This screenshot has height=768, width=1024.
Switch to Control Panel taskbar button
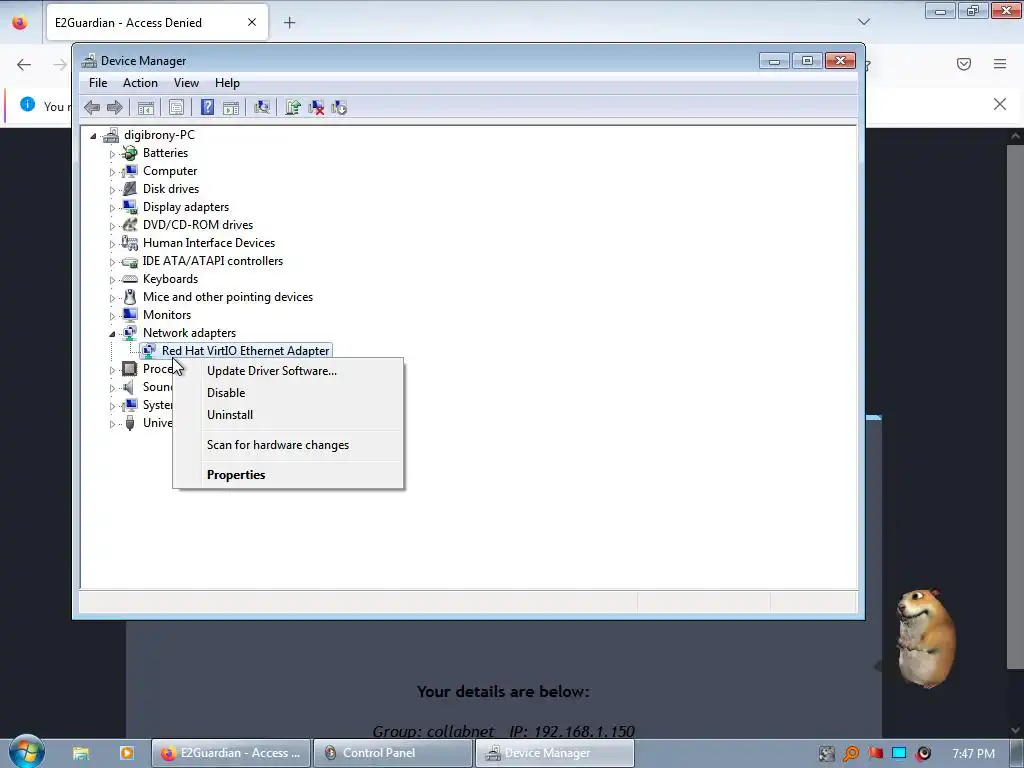(x=392, y=753)
